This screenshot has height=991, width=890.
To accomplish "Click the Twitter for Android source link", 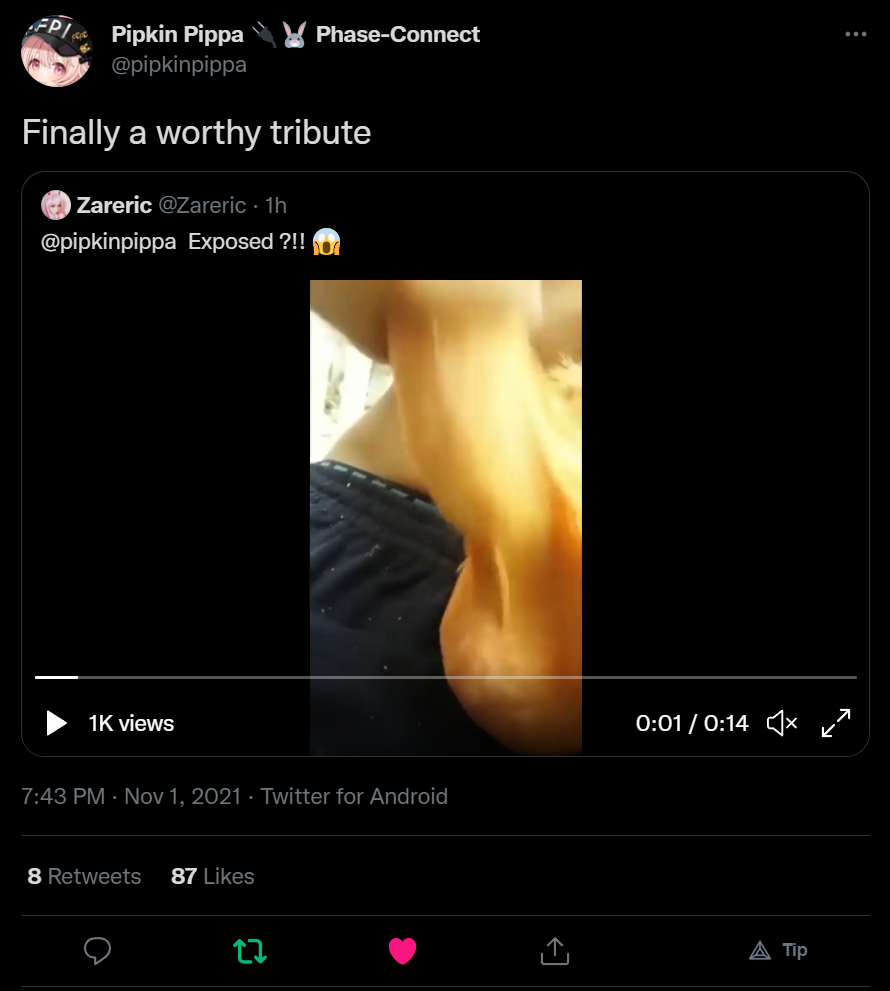I will [354, 796].
